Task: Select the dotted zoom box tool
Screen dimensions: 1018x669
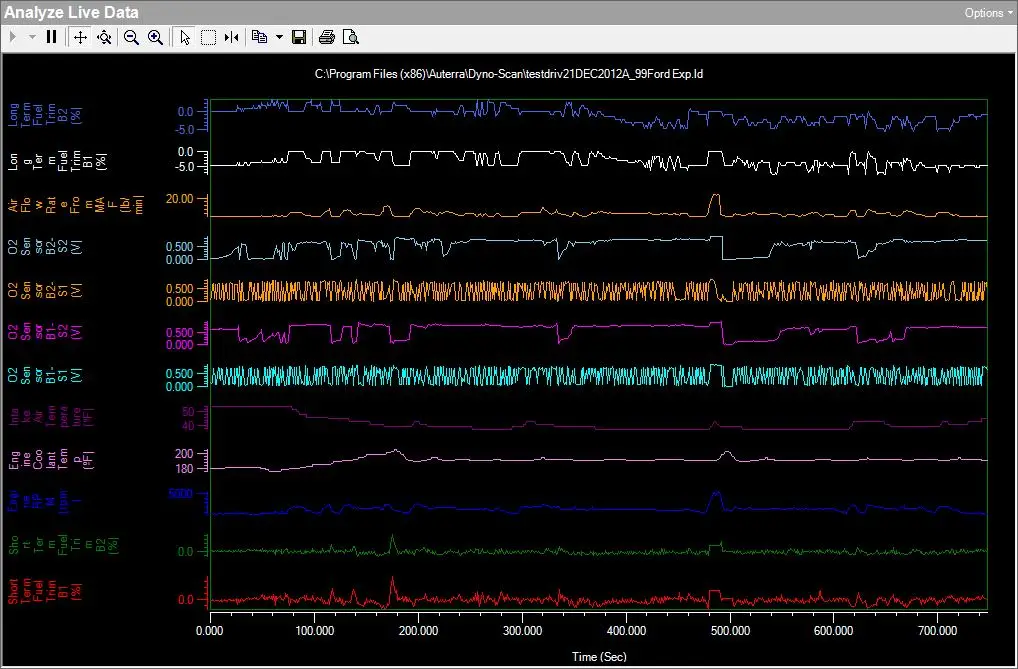Action: click(x=208, y=38)
